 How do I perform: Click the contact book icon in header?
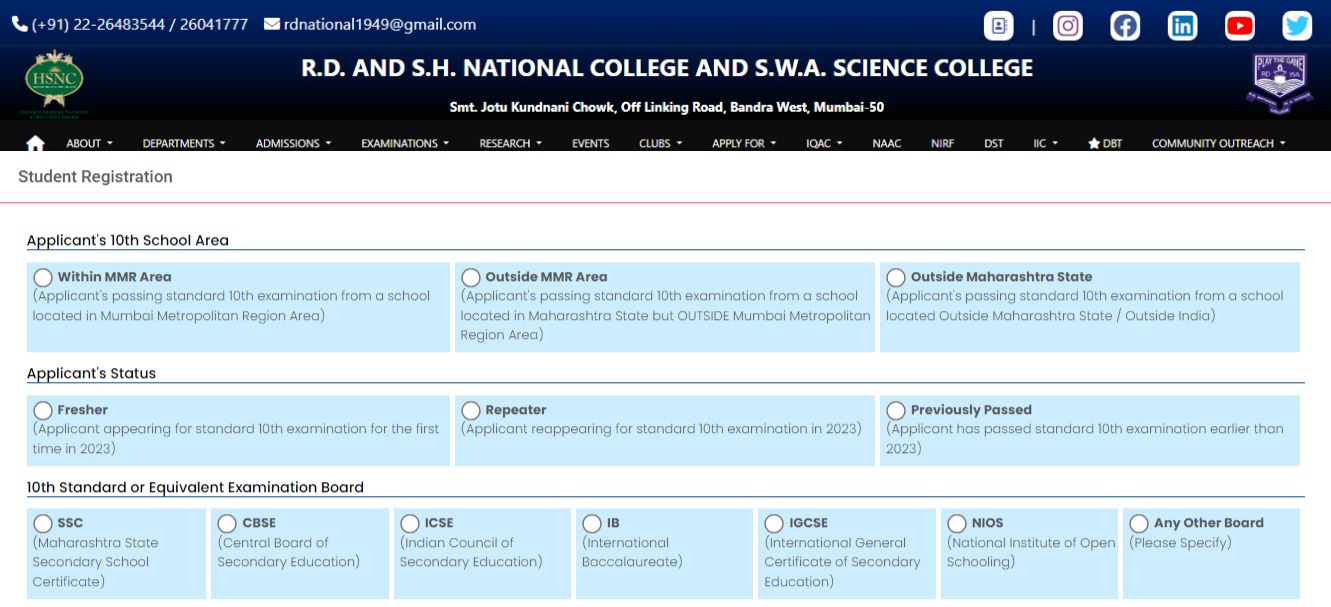(998, 26)
